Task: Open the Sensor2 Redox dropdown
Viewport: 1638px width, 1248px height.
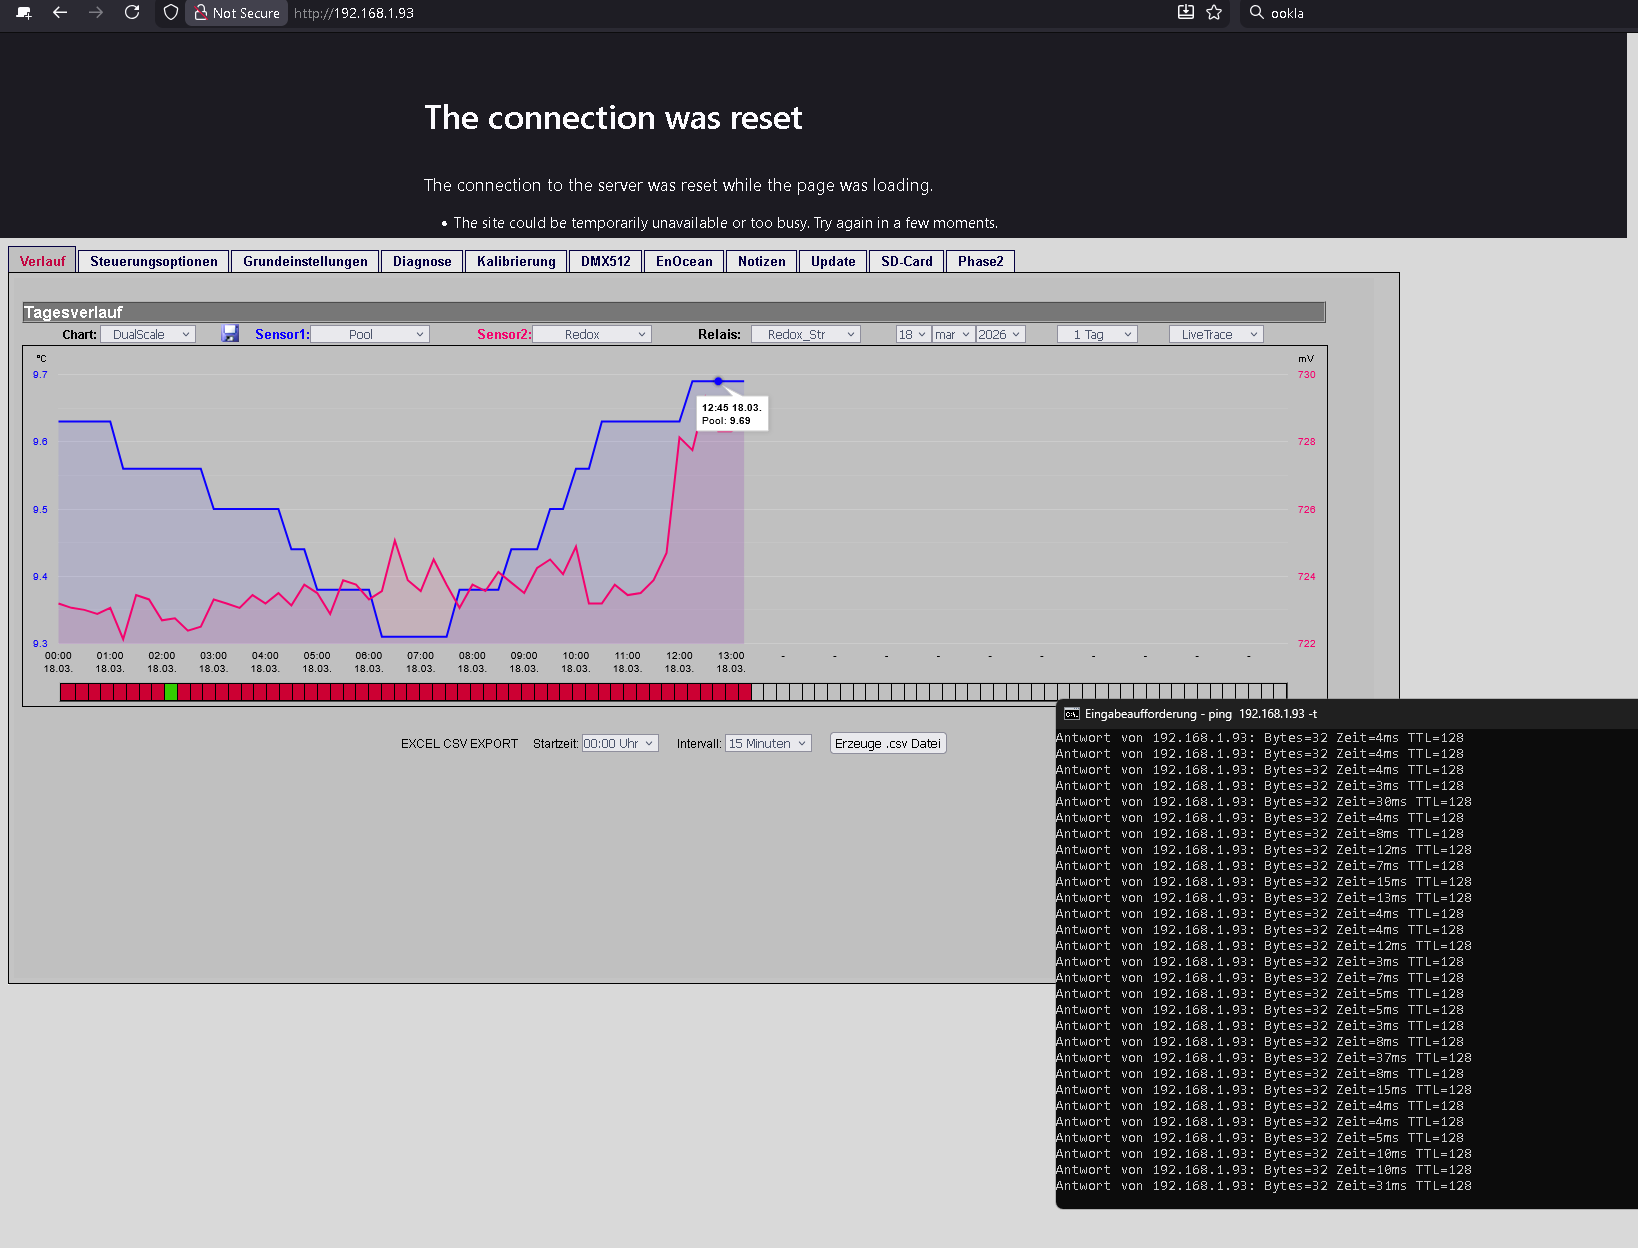Action: [592, 334]
